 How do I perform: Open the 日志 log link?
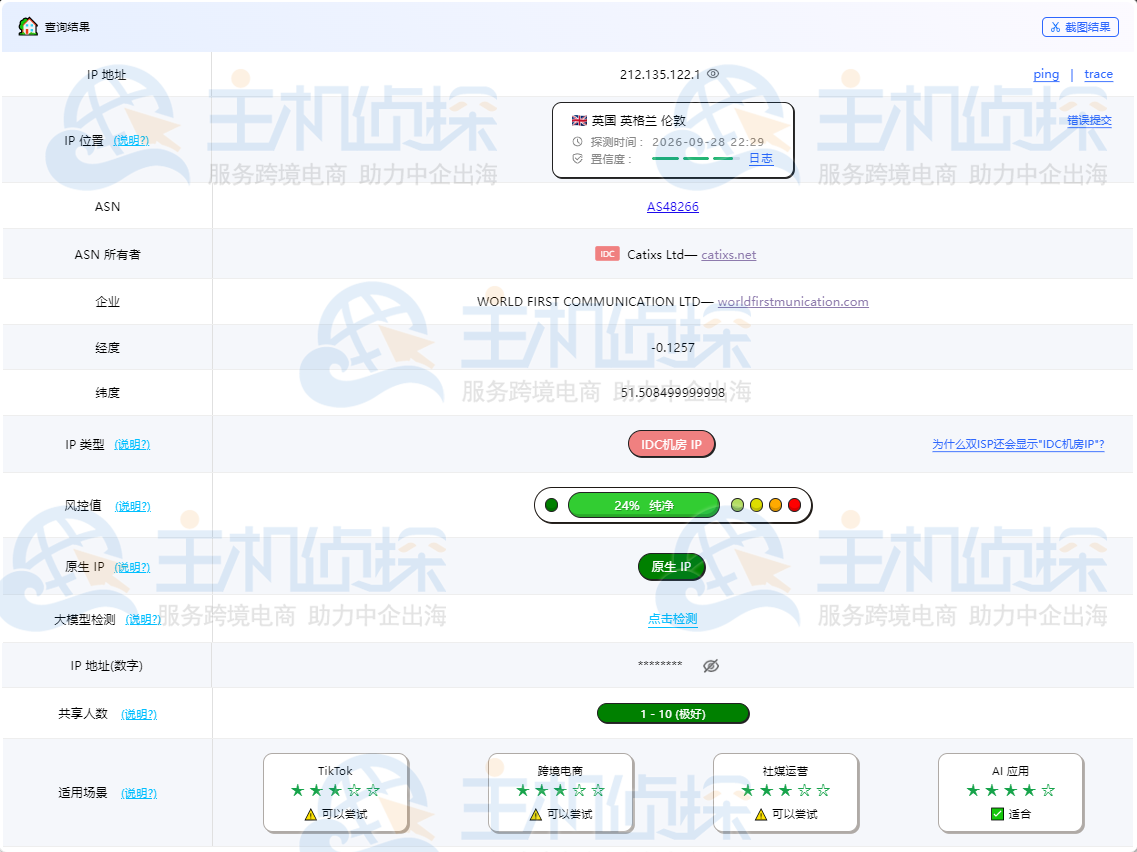click(761, 158)
